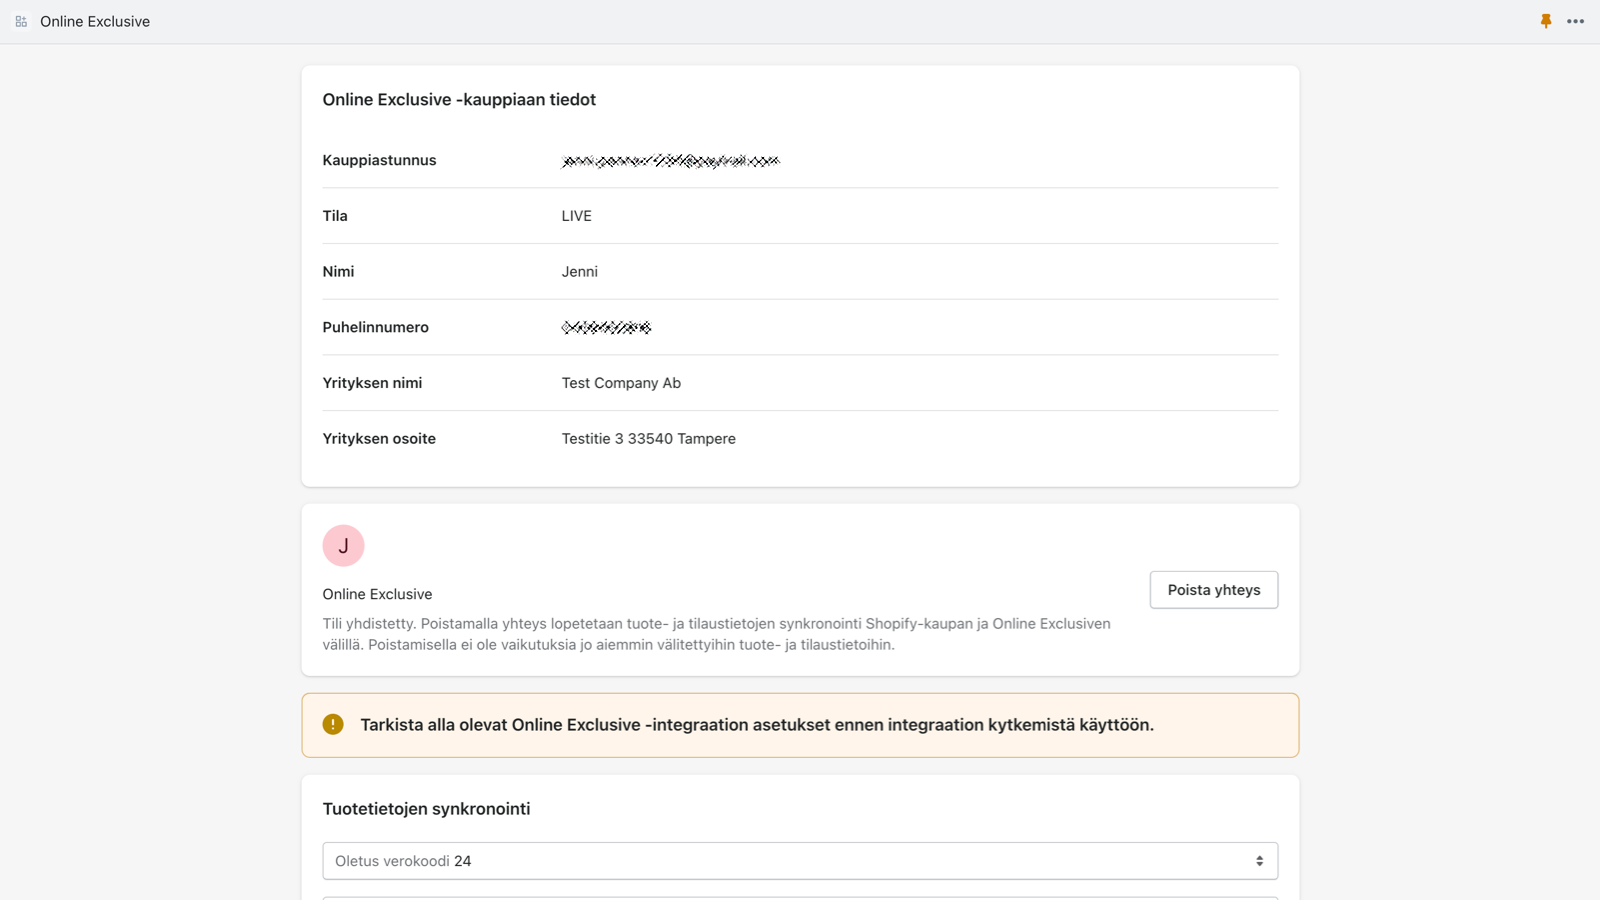Click the round J avatar icon

pyautogui.click(x=343, y=546)
